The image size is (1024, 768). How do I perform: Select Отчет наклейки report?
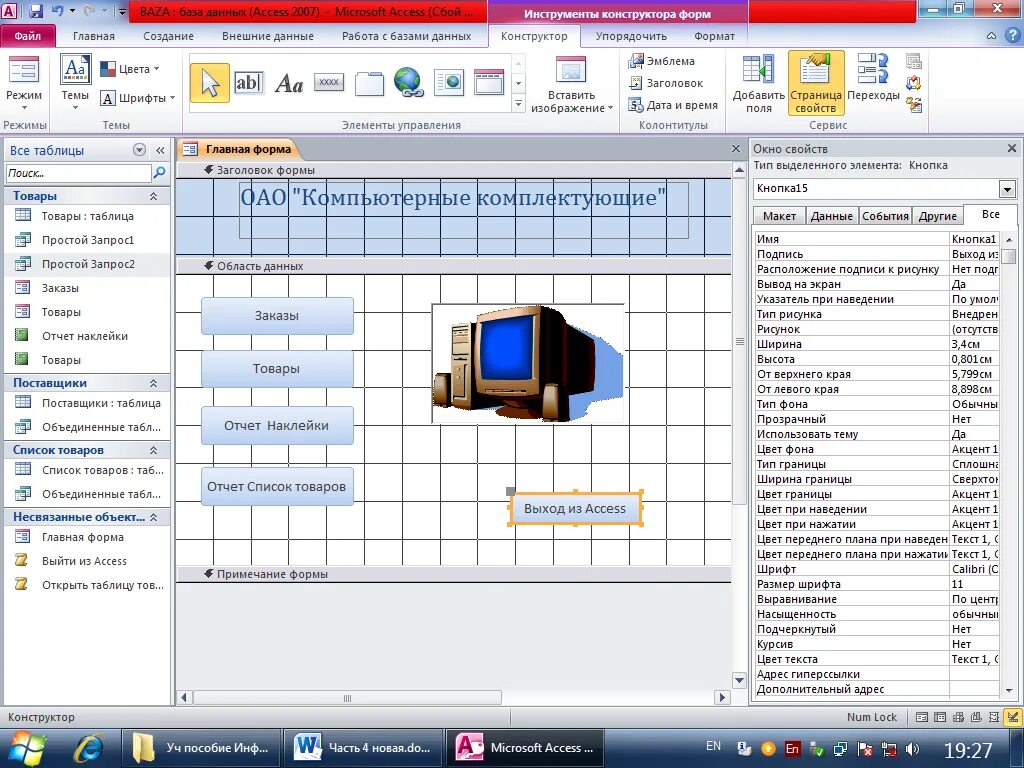tap(88, 336)
